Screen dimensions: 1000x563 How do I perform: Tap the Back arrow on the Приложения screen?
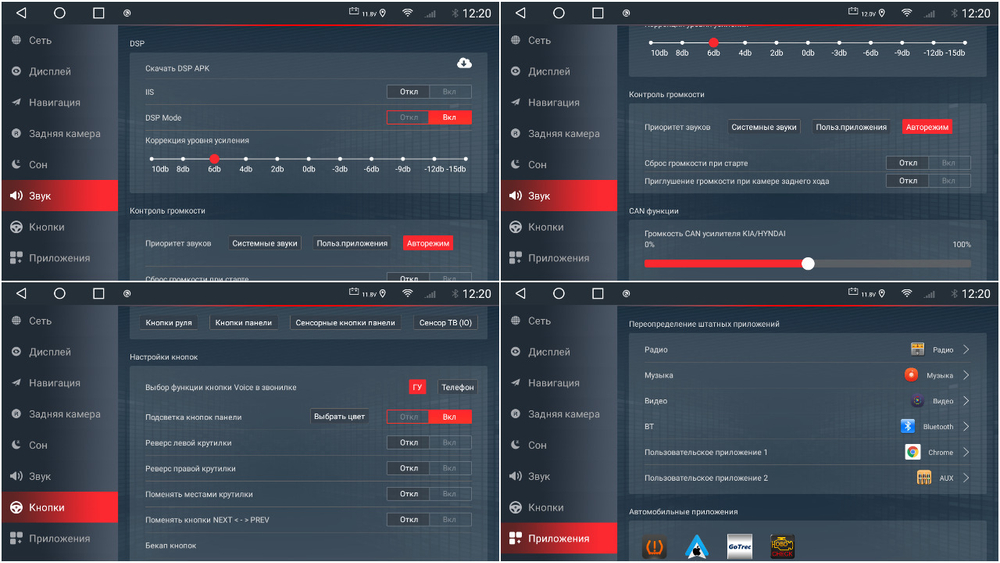tap(520, 293)
